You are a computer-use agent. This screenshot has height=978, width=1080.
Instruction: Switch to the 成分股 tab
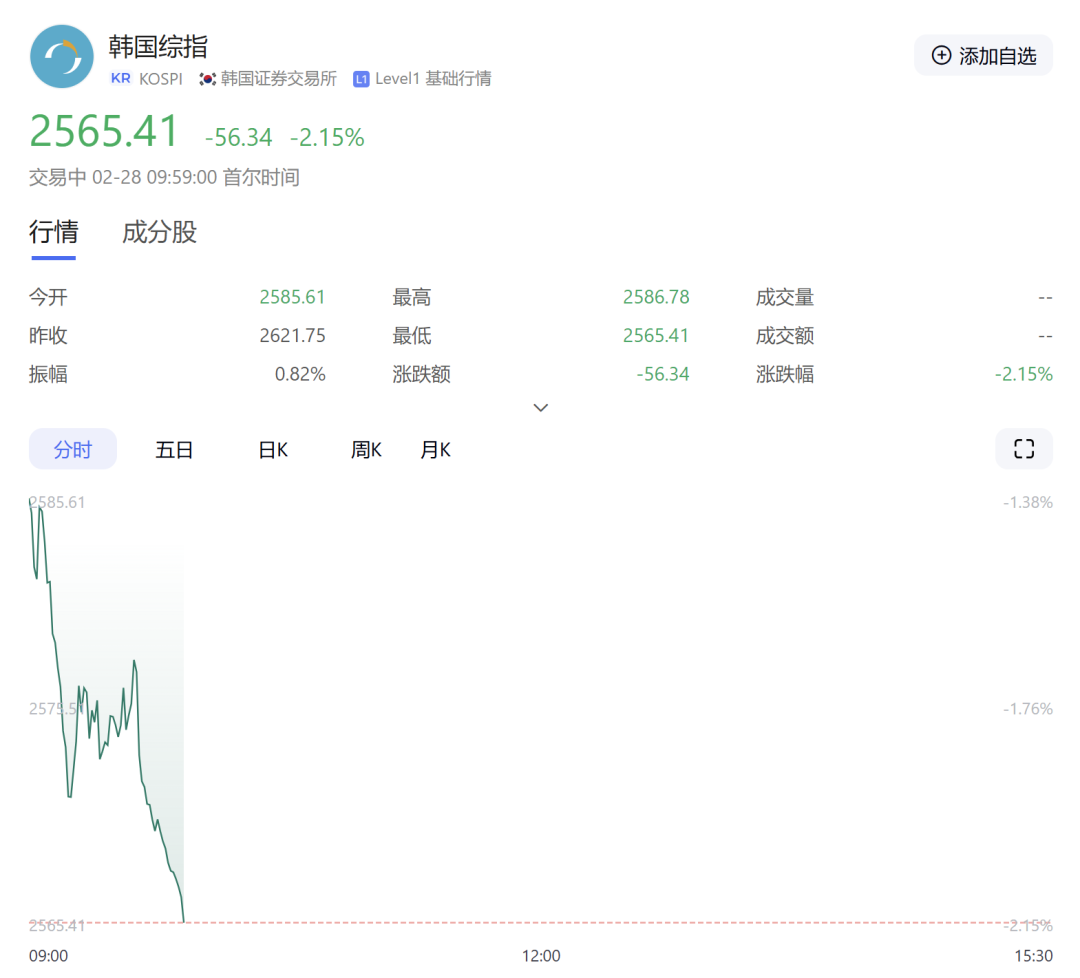point(158,232)
